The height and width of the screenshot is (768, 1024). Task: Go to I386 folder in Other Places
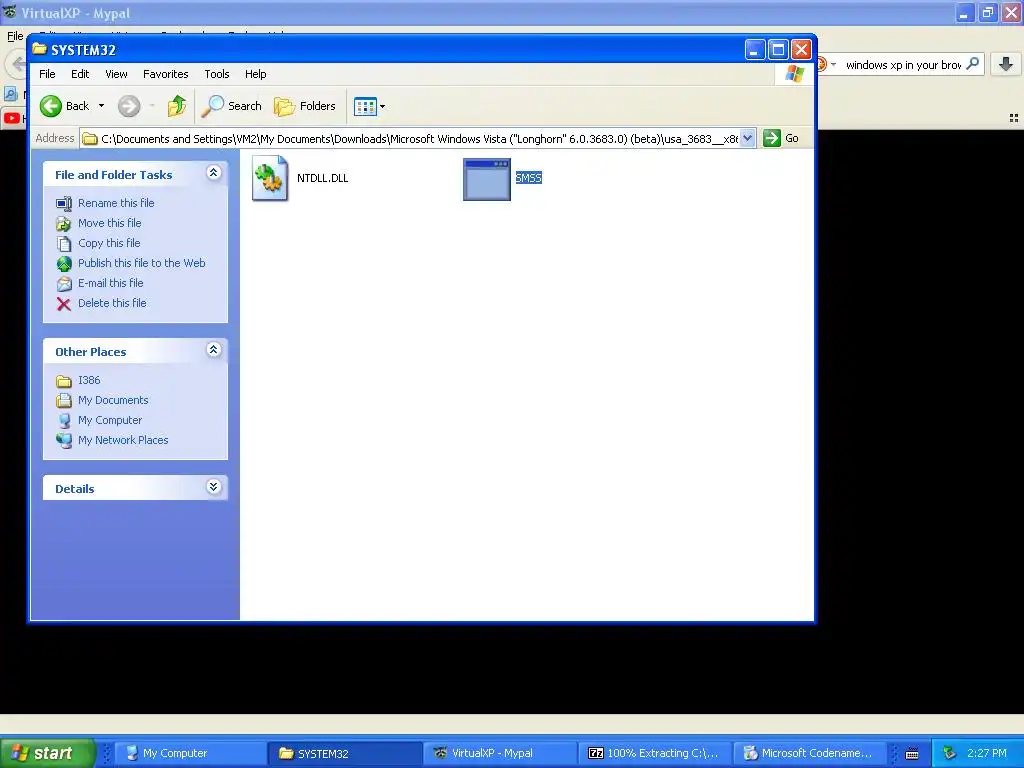pyautogui.click(x=89, y=380)
